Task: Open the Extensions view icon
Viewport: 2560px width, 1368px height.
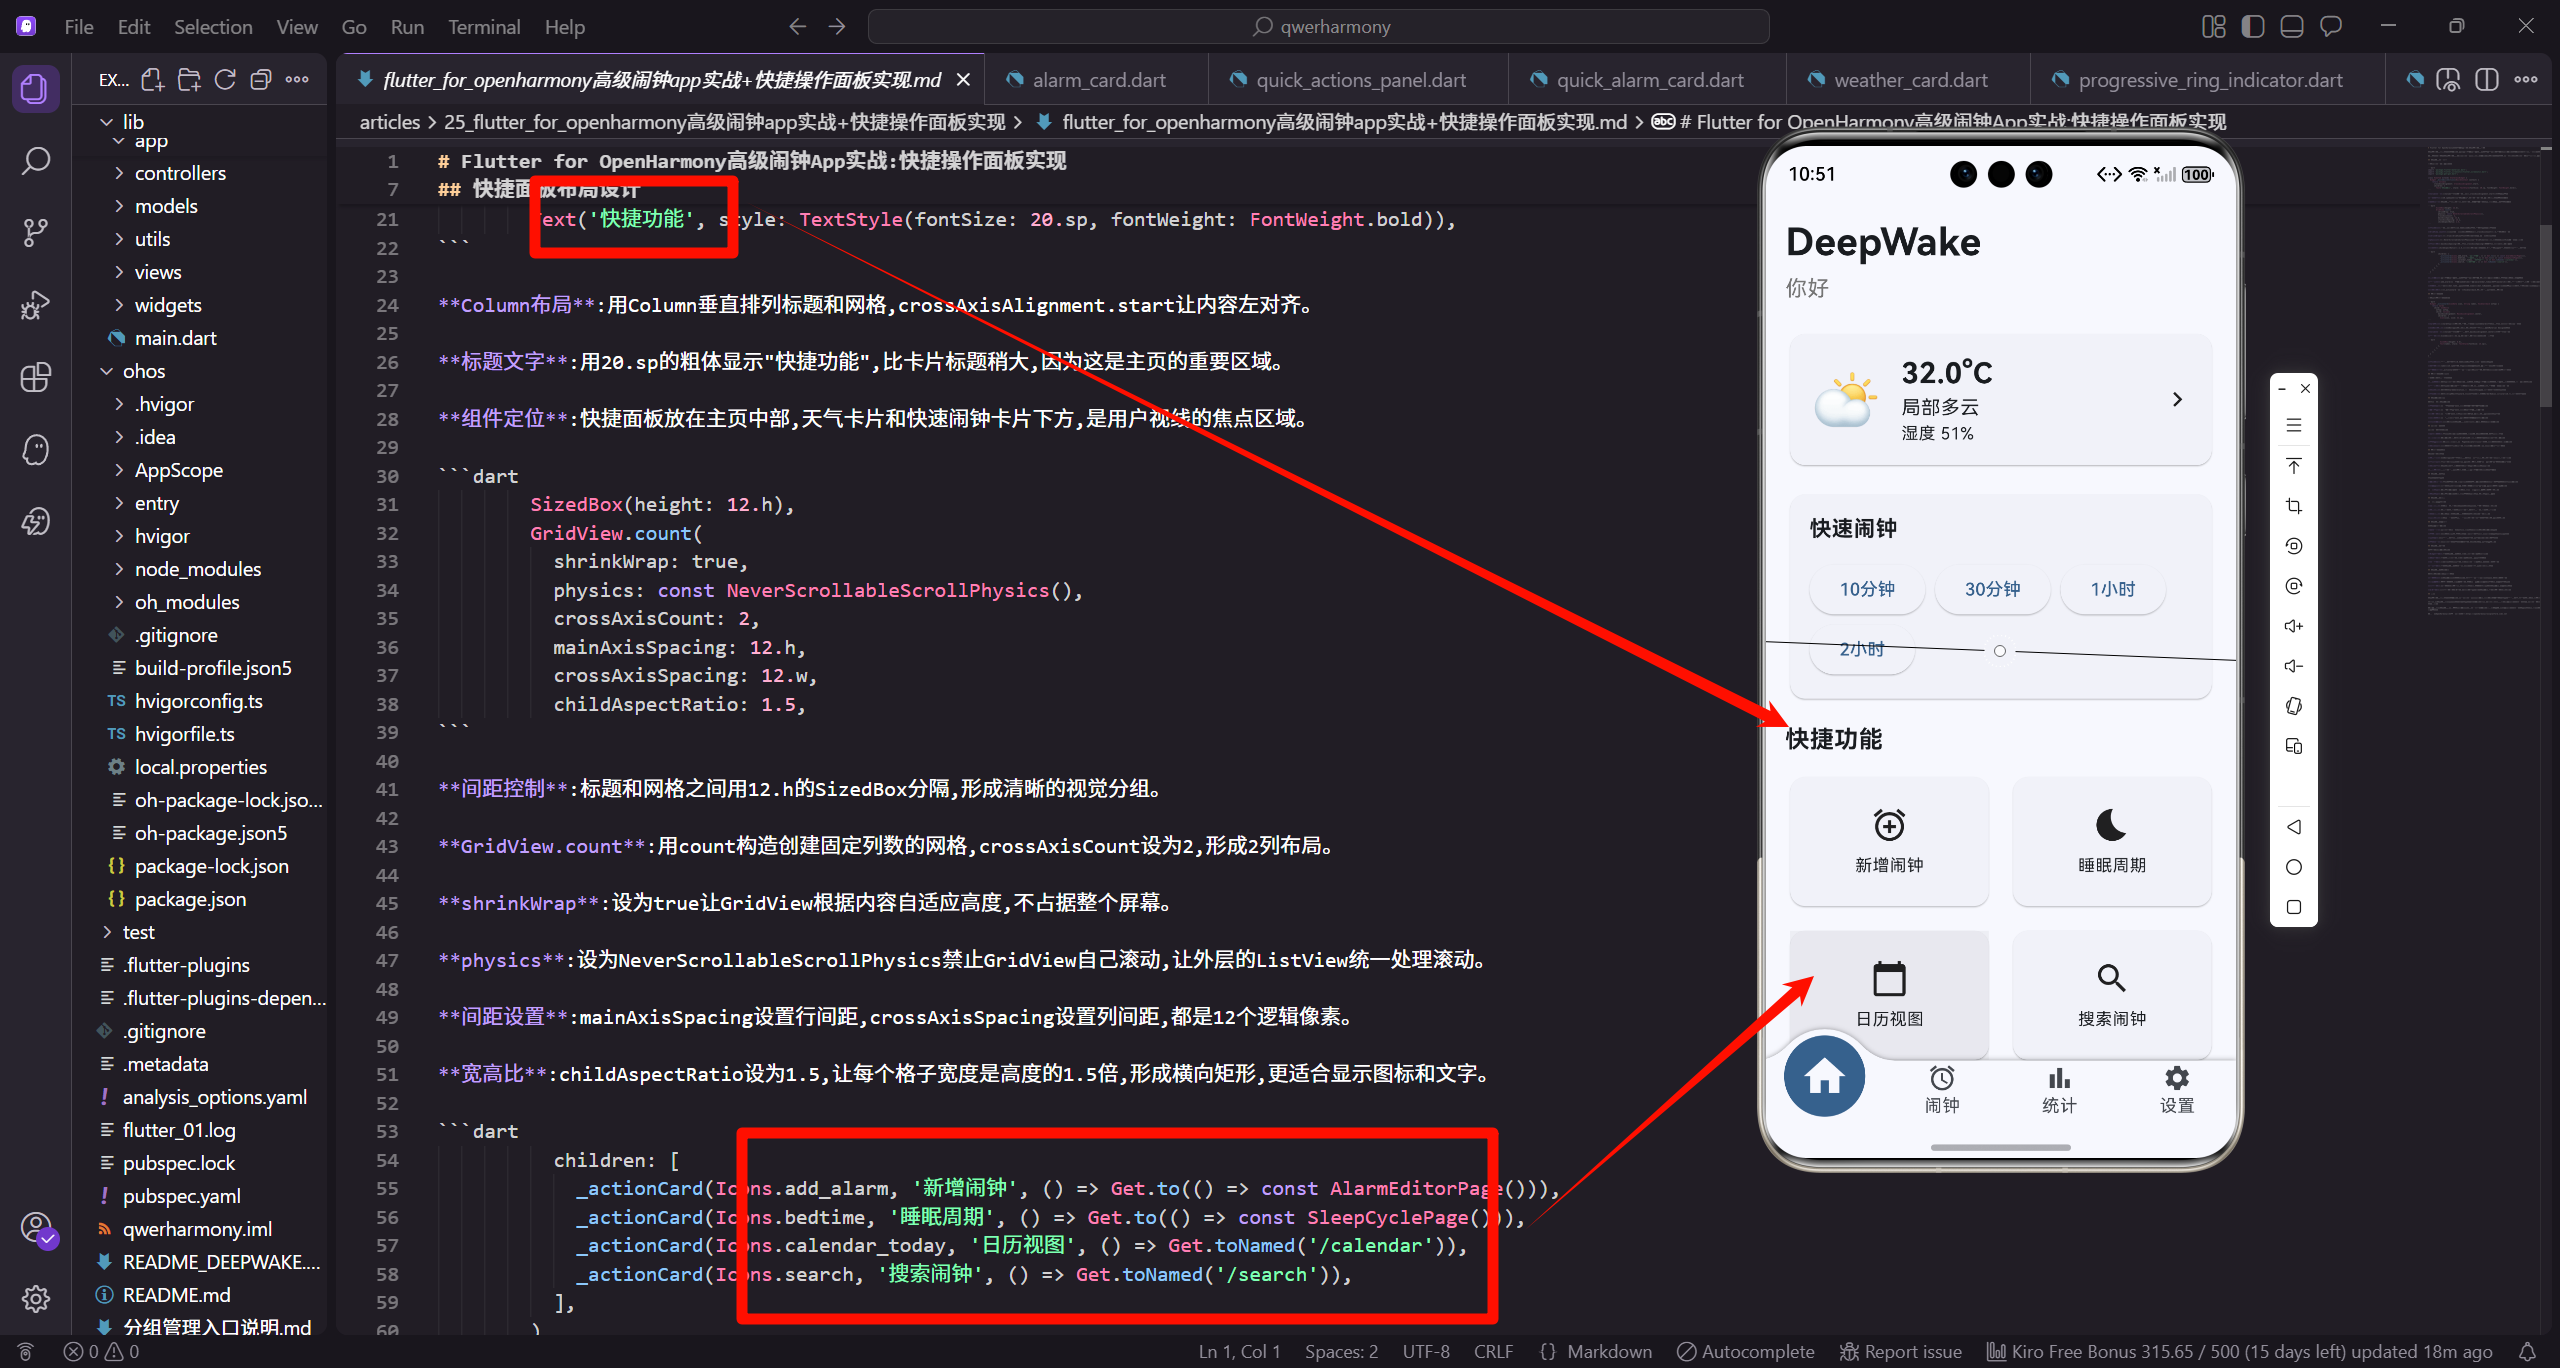Action: coord(36,377)
